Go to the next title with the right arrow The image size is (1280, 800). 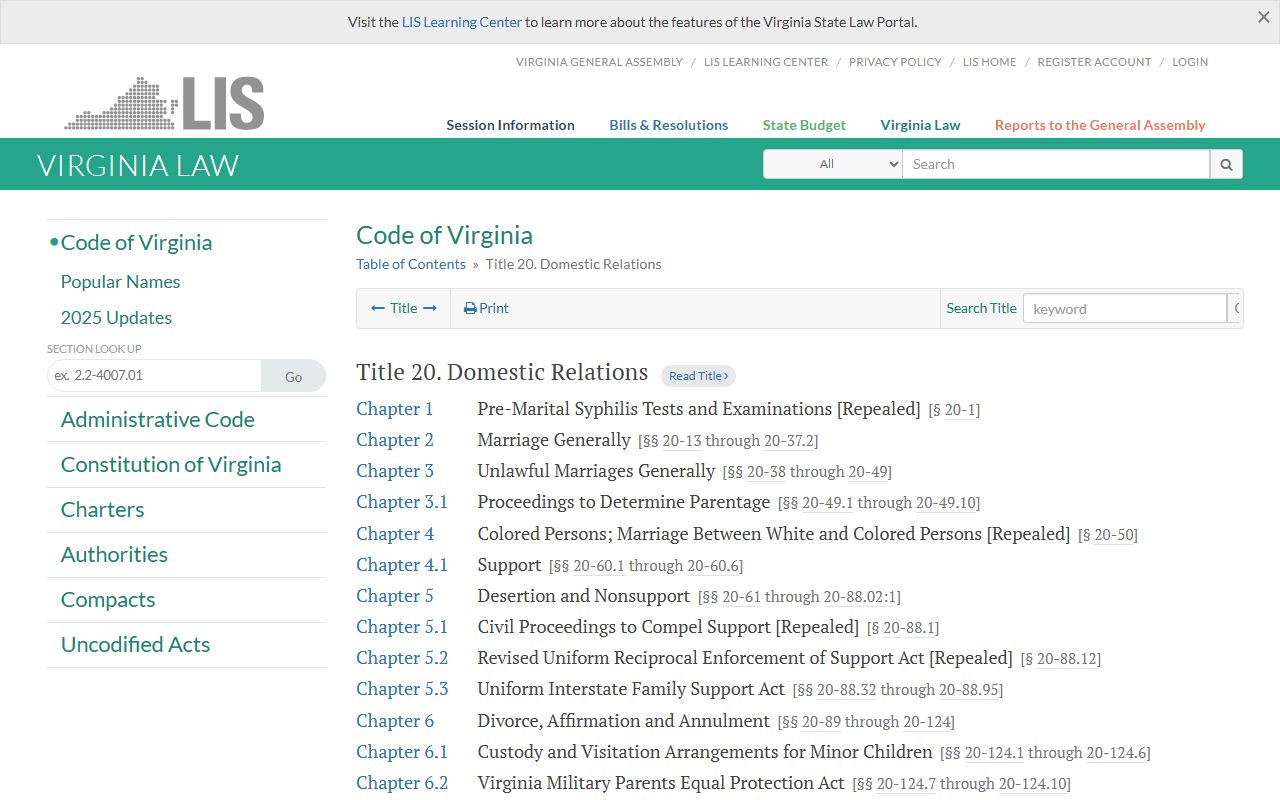point(430,308)
